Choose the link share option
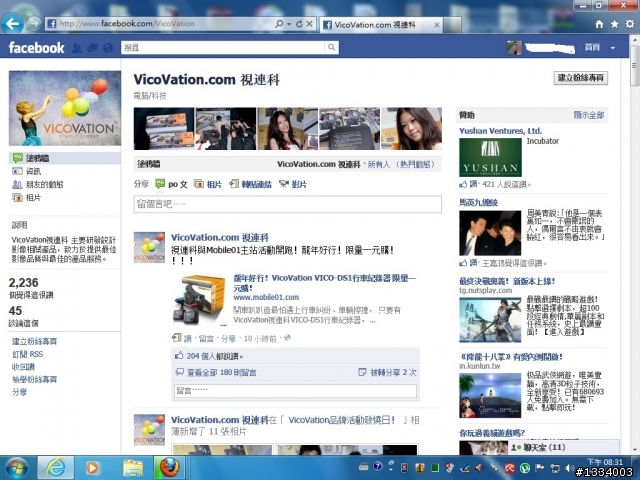 pos(251,184)
